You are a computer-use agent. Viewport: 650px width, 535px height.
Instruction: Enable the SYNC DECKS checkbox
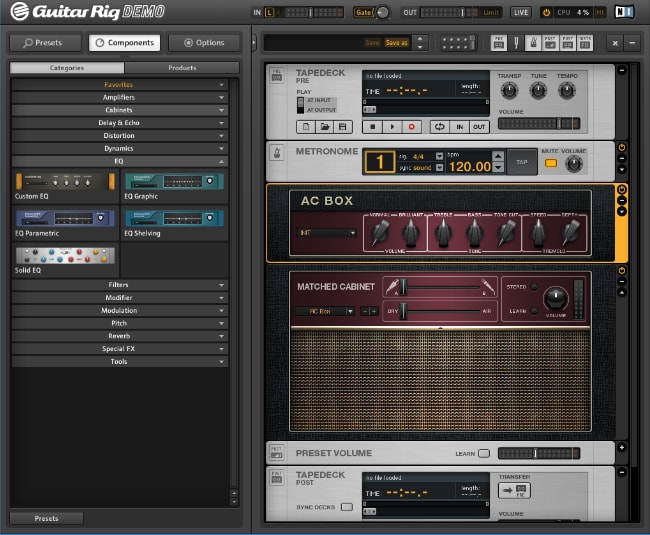(347, 507)
